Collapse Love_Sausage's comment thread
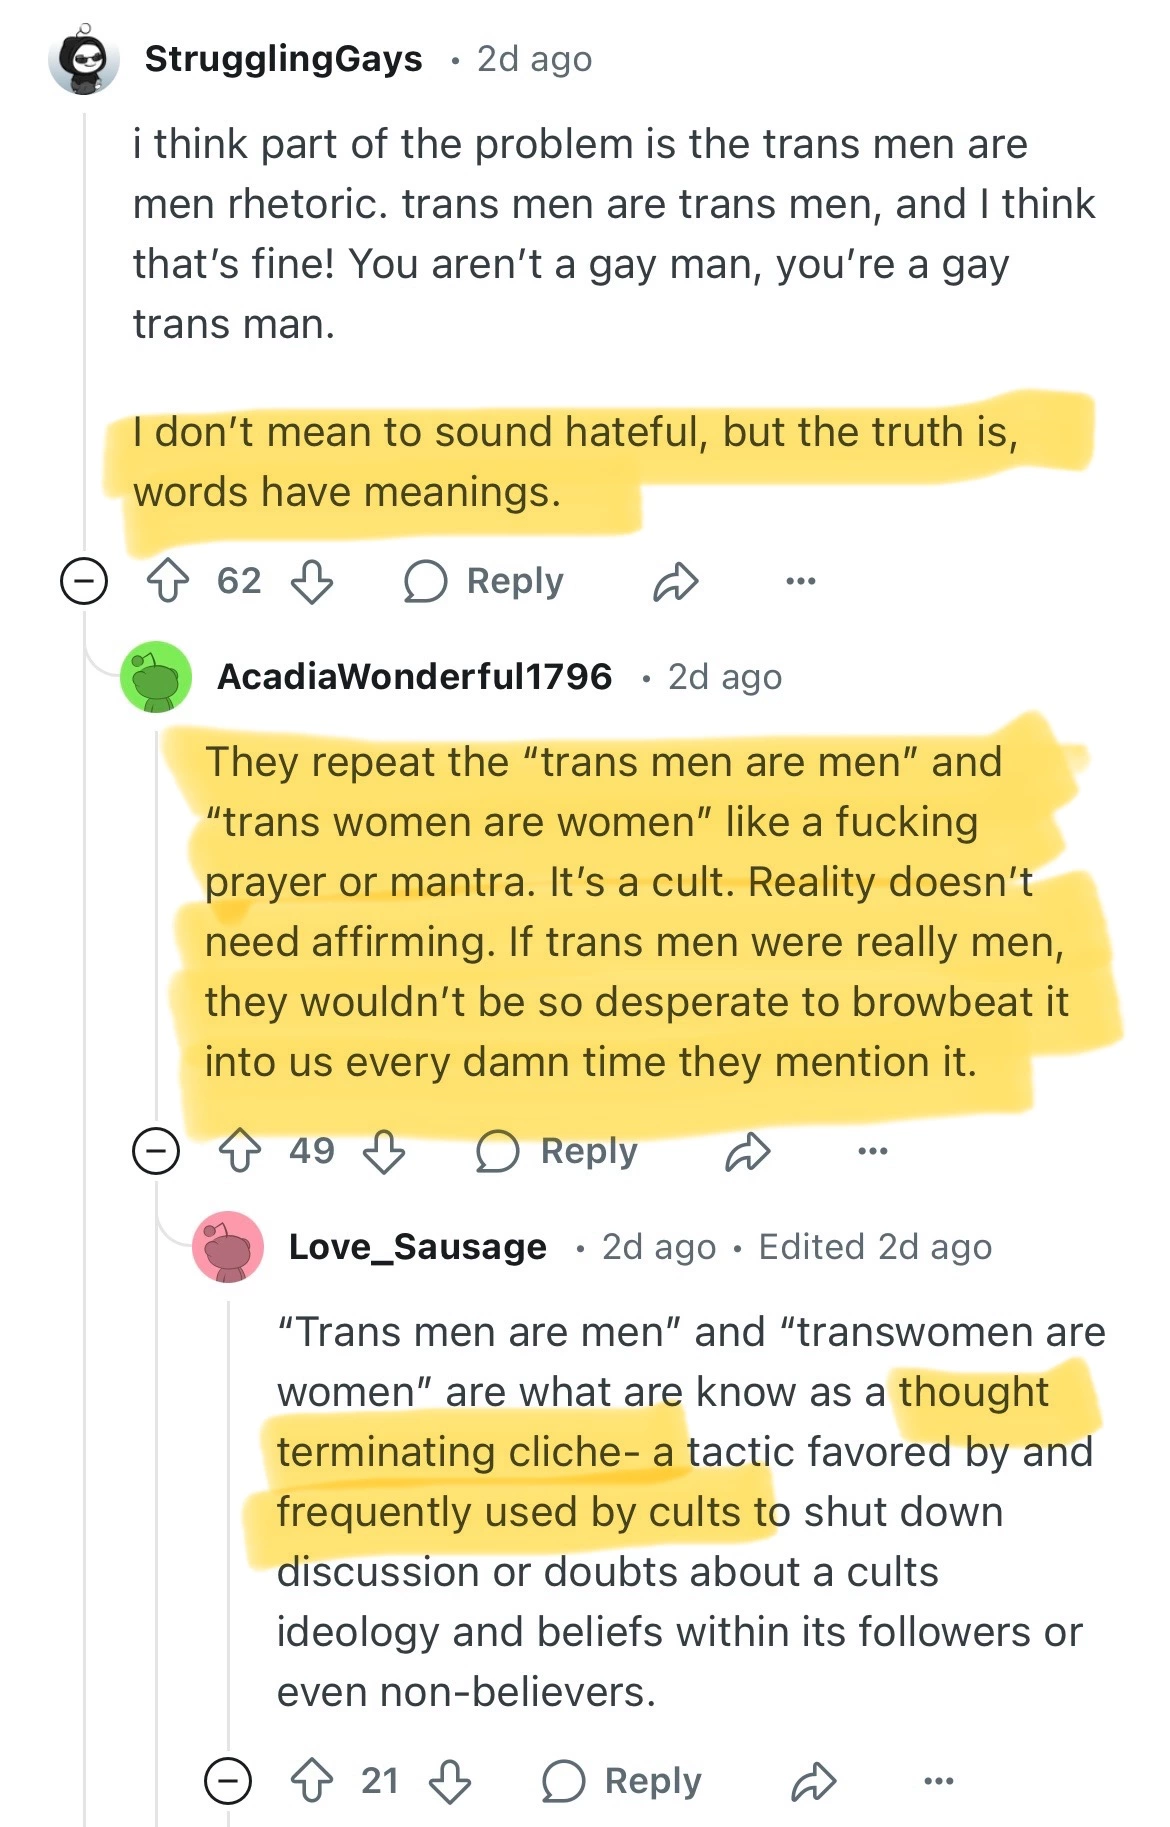This screenshot has height=1827, width=1170. tap(228, 1781)
